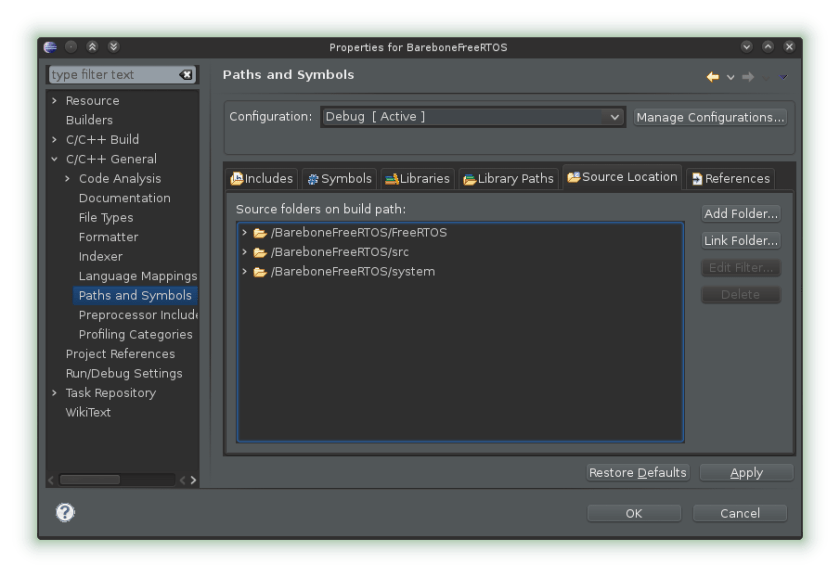The image size is (840, 577).
Task: Clear filter text with the erase icon
Action: click(186, 75)
